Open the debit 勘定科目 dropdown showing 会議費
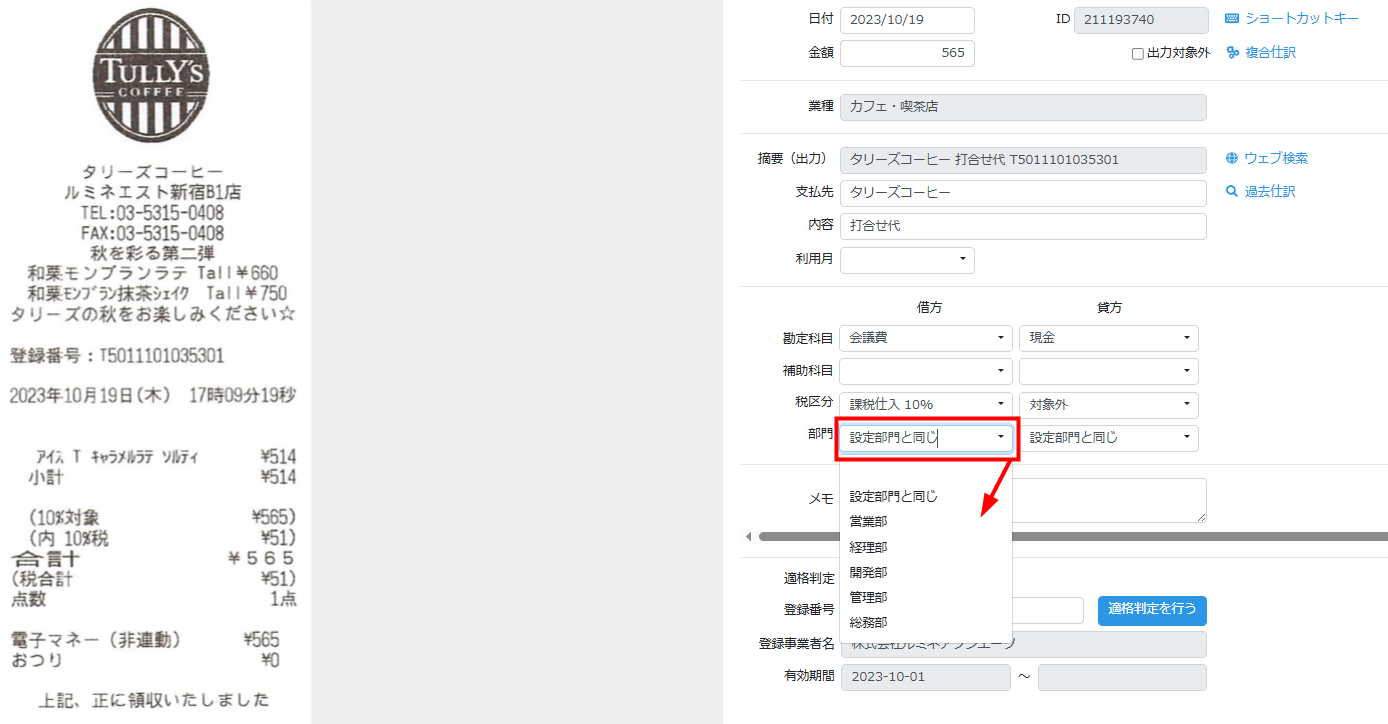1388x724 pixels. pos(926,338)
